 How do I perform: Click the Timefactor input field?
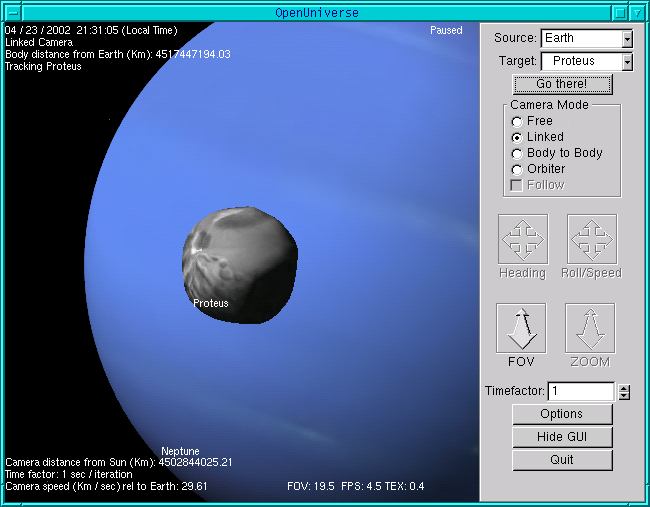click(x=580, y=392)
